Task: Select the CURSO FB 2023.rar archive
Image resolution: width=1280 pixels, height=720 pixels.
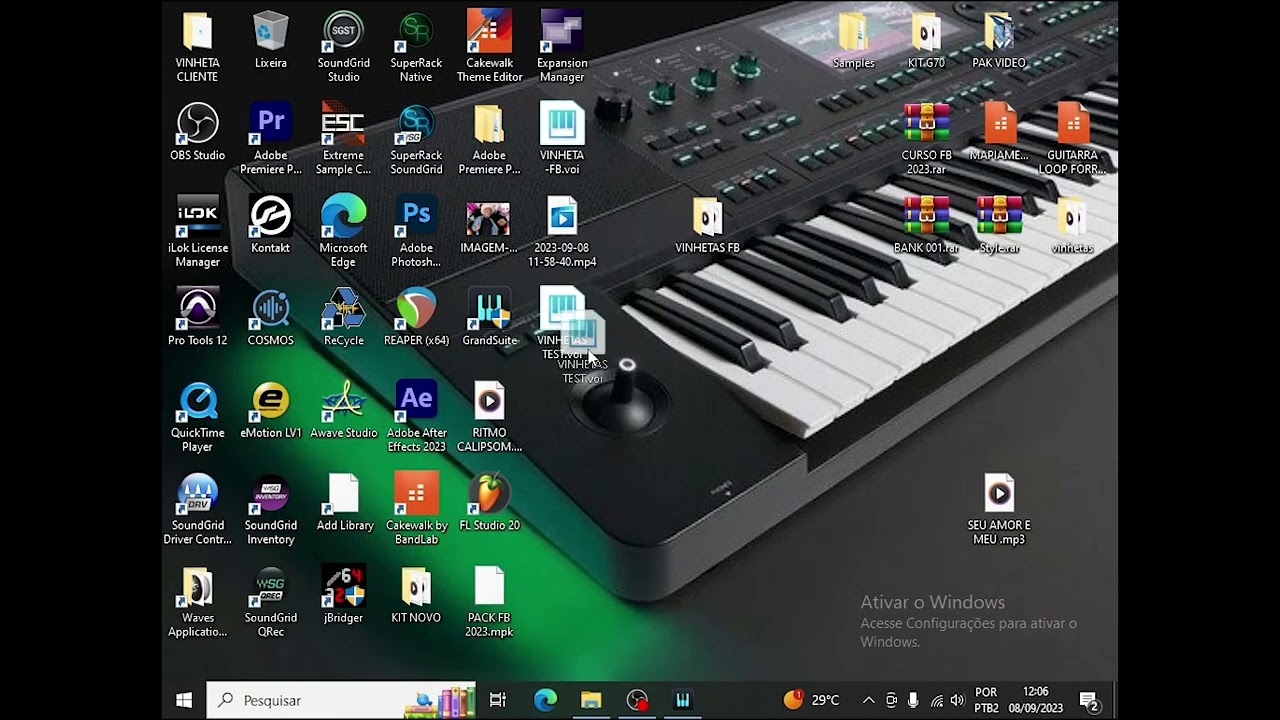Action: click(926, 139)
